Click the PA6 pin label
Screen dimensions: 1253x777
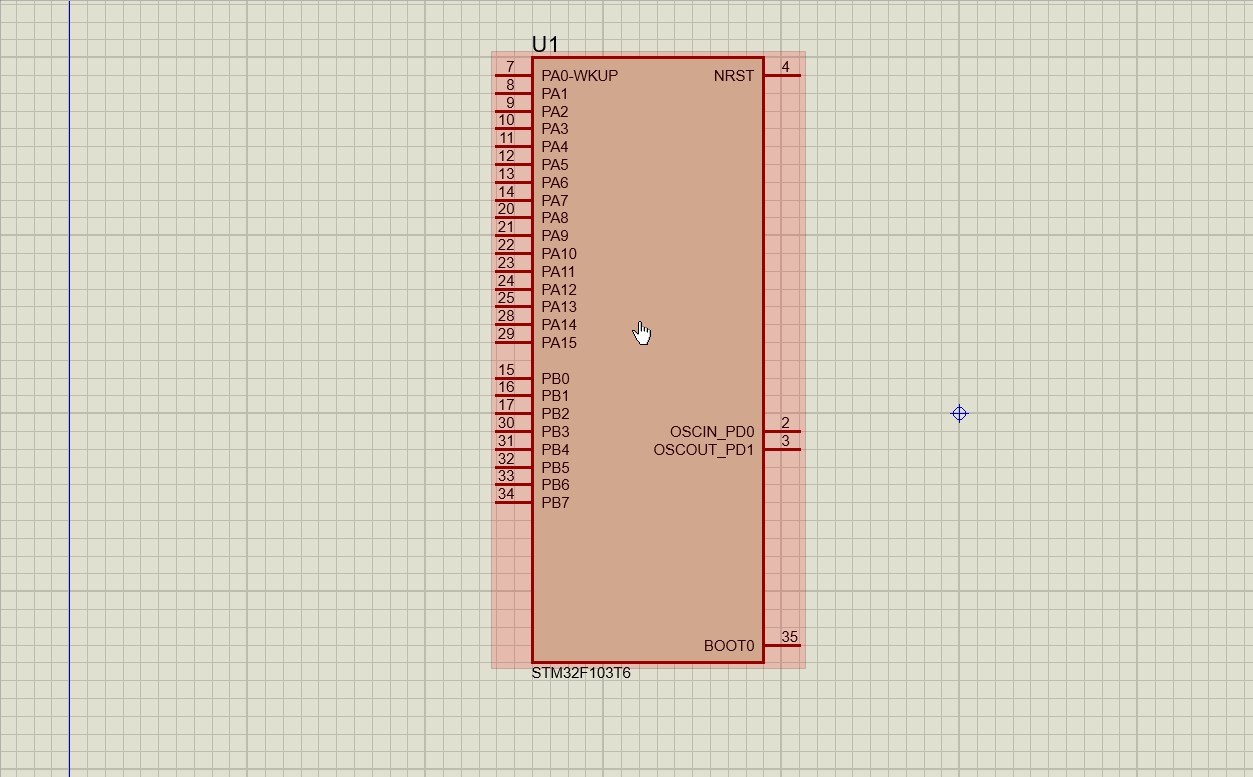(555, 183)
